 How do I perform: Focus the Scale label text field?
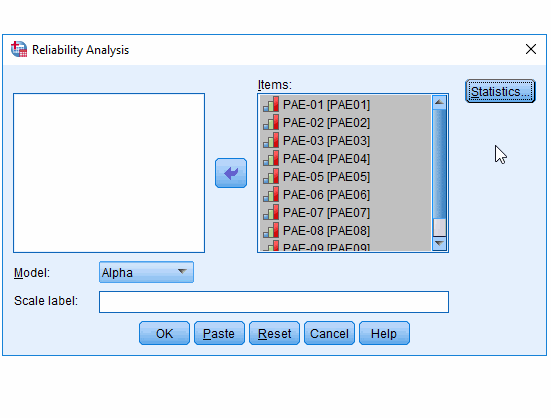pos(274,302)
